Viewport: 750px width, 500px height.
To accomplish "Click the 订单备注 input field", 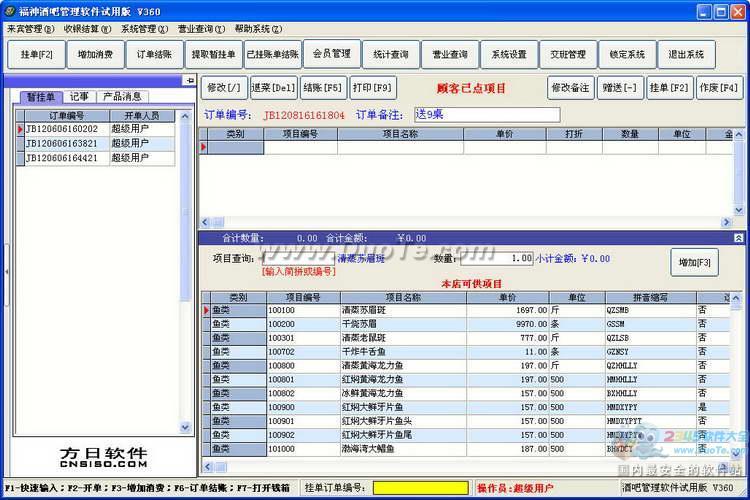I will point(487,114).
